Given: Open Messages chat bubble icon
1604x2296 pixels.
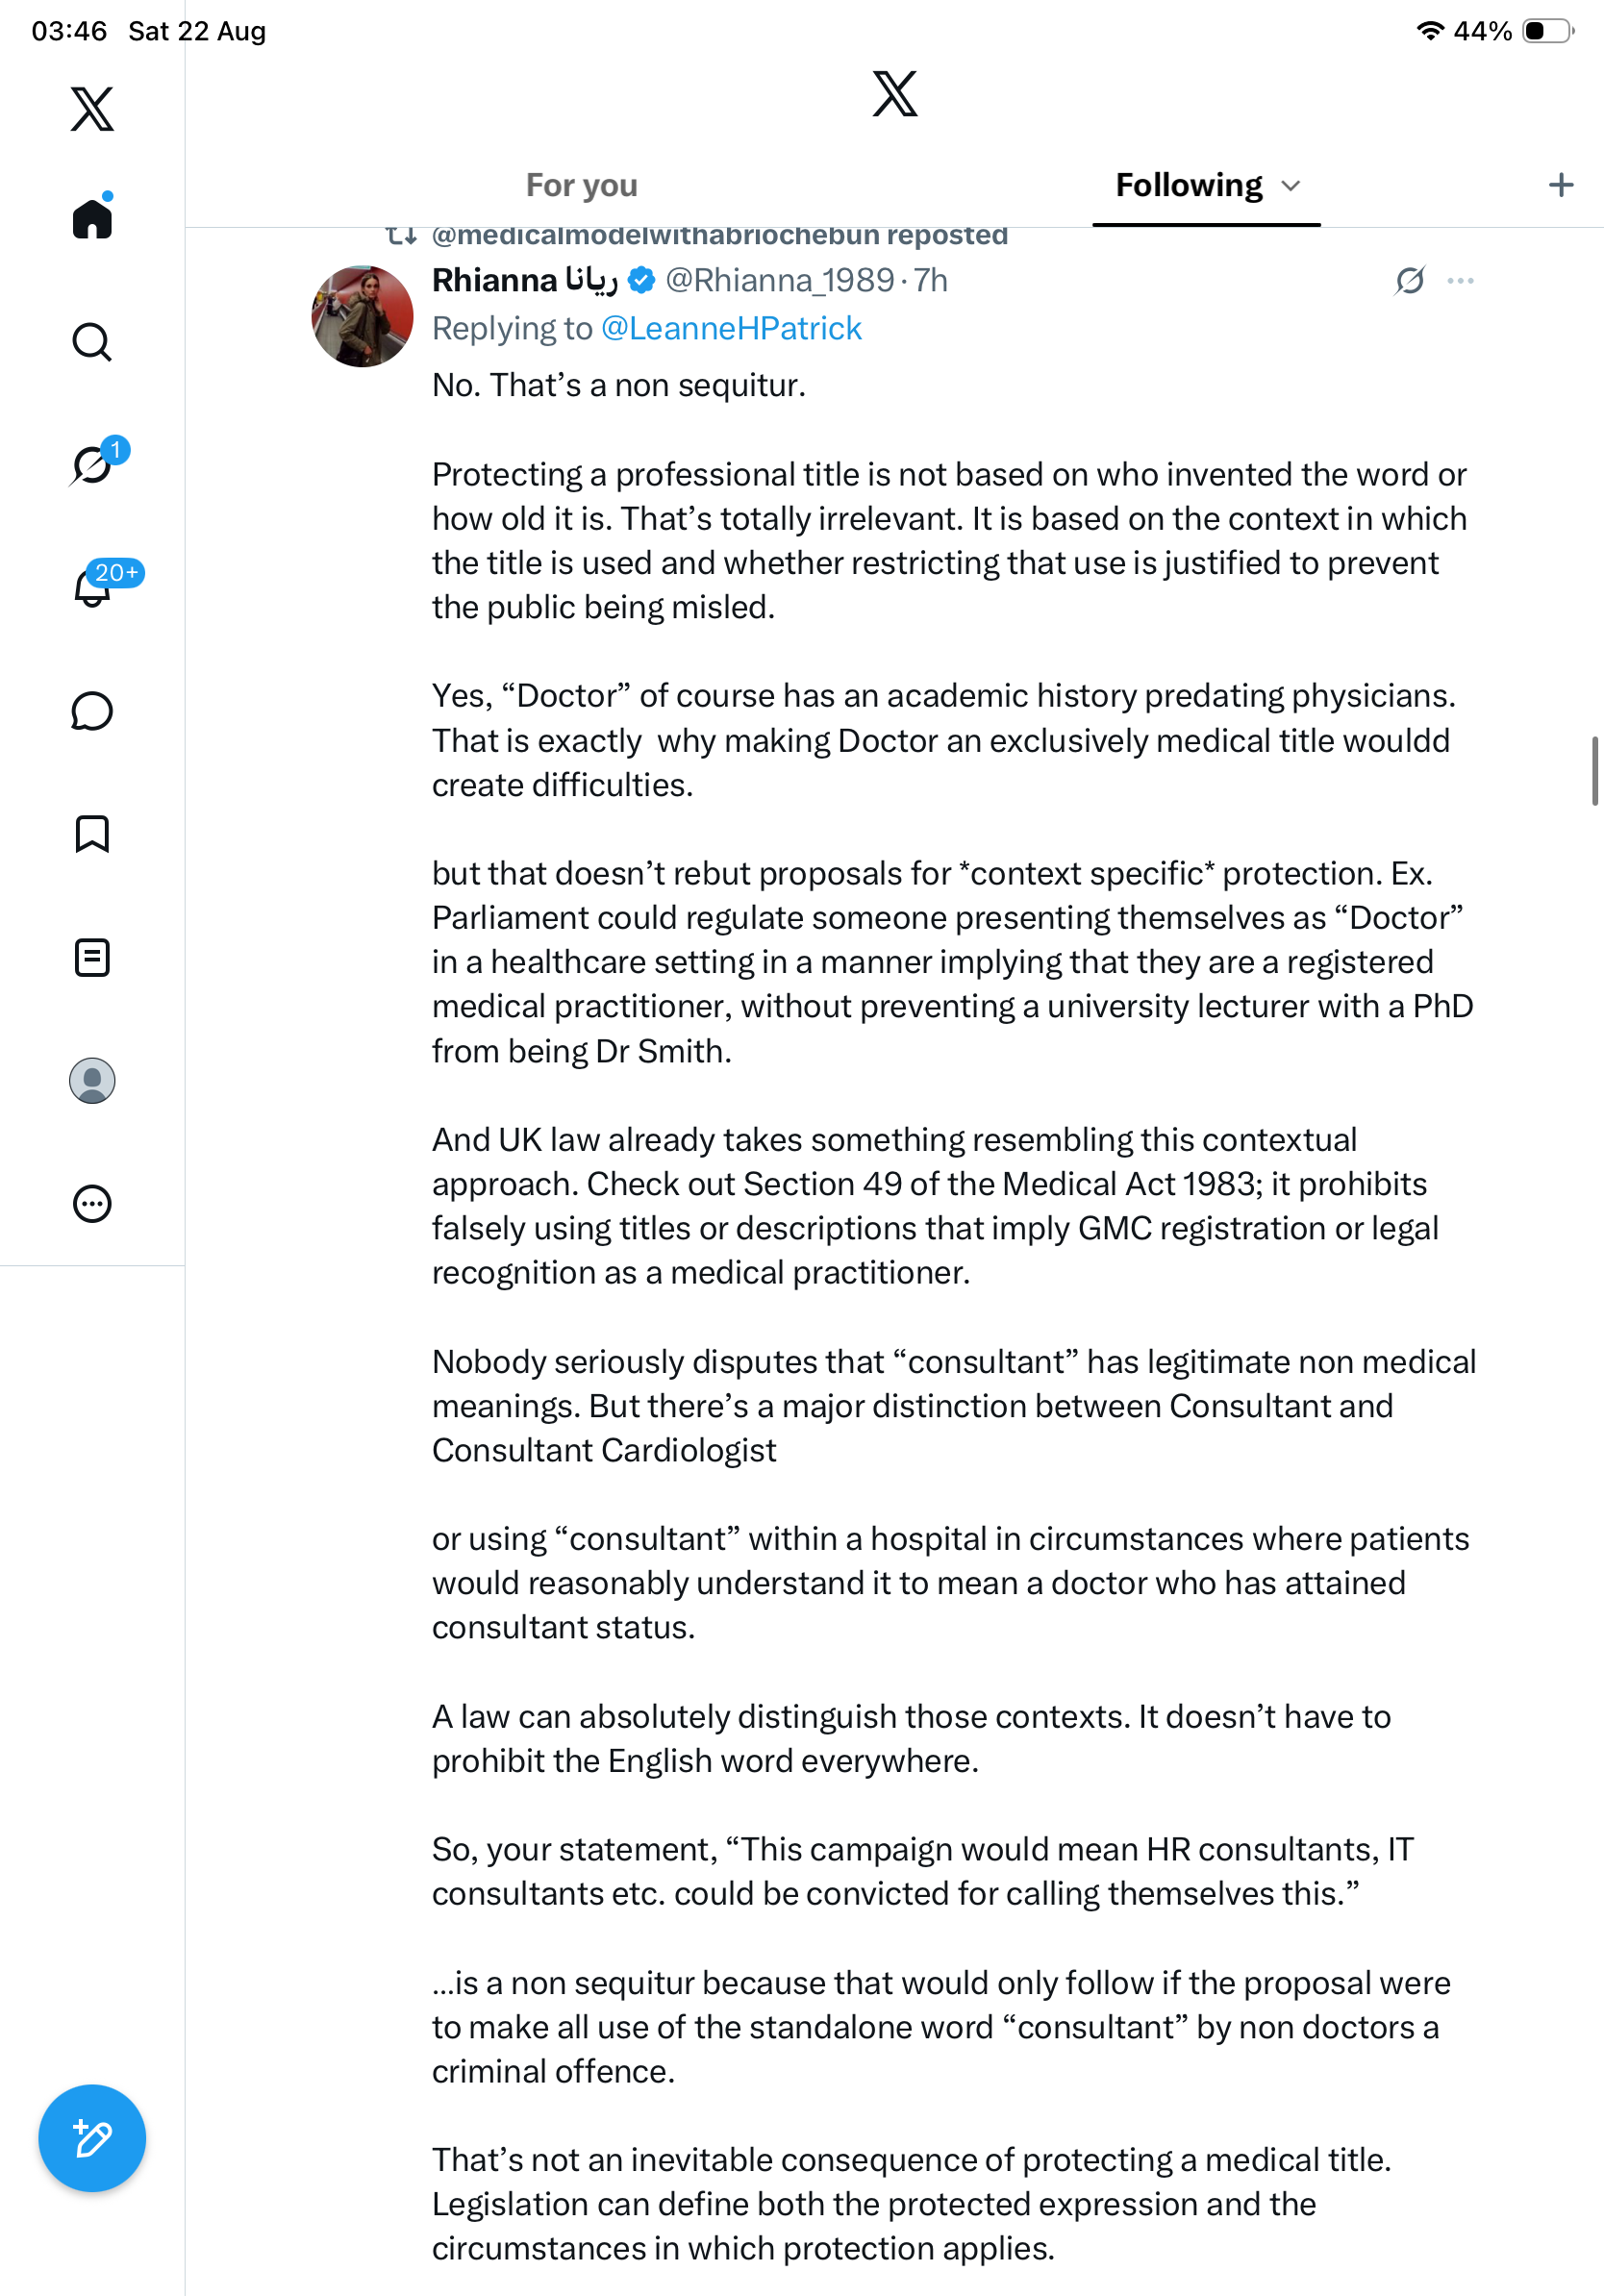Looking at the screenshot, I should coord(92,711).
